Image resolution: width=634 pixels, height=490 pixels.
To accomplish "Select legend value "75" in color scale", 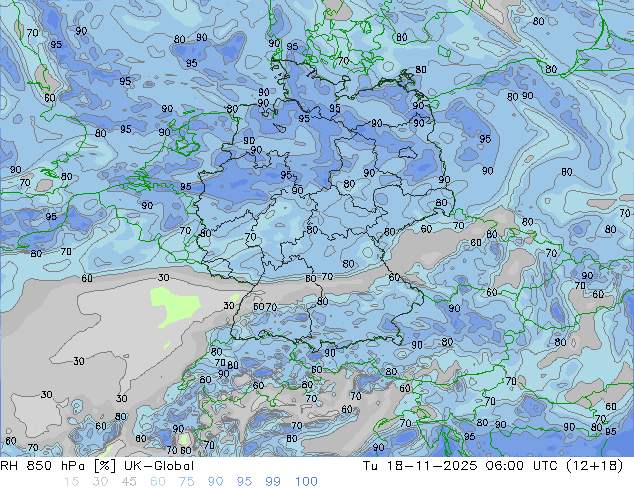I will [x=186, y=482].
